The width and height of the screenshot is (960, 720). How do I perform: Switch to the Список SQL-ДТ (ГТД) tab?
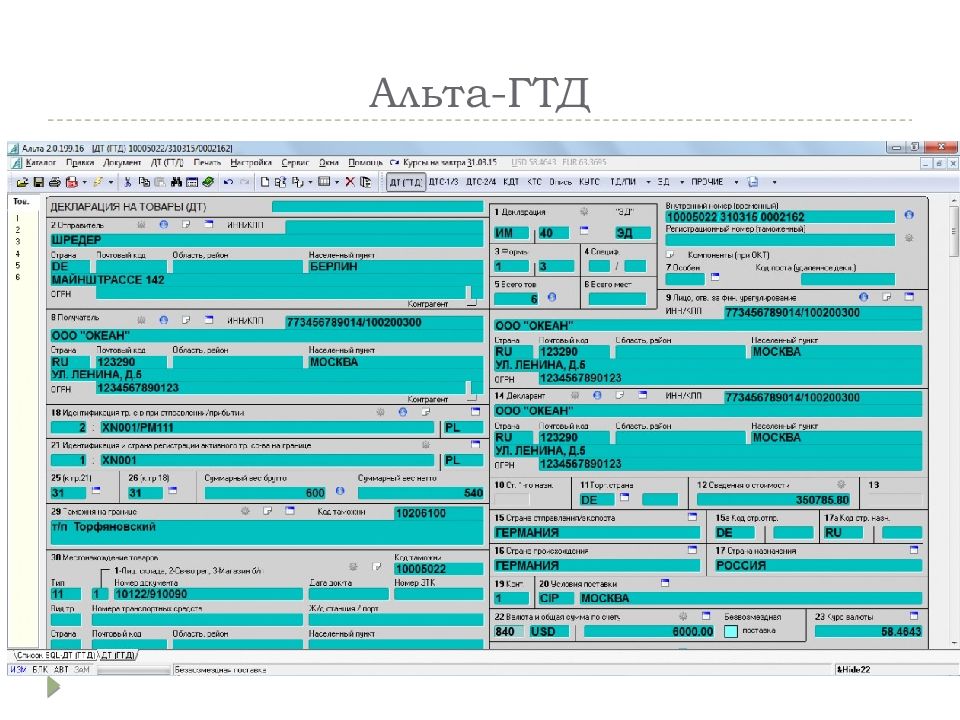click(54, 655)
